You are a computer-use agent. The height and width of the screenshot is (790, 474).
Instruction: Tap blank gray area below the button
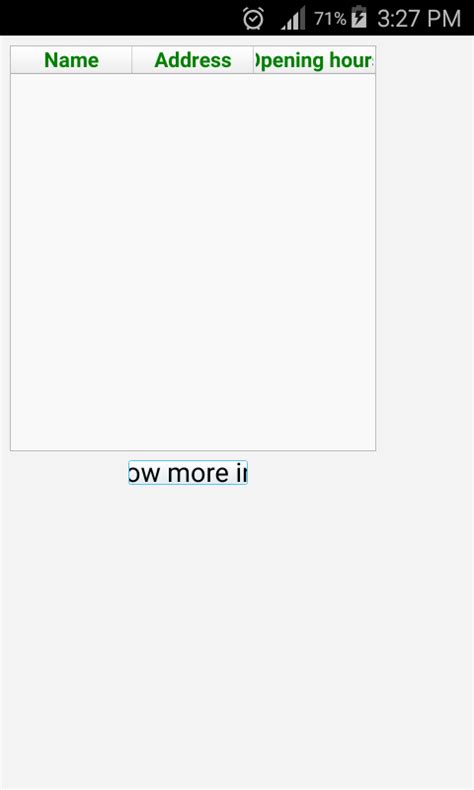click(237, 637)
